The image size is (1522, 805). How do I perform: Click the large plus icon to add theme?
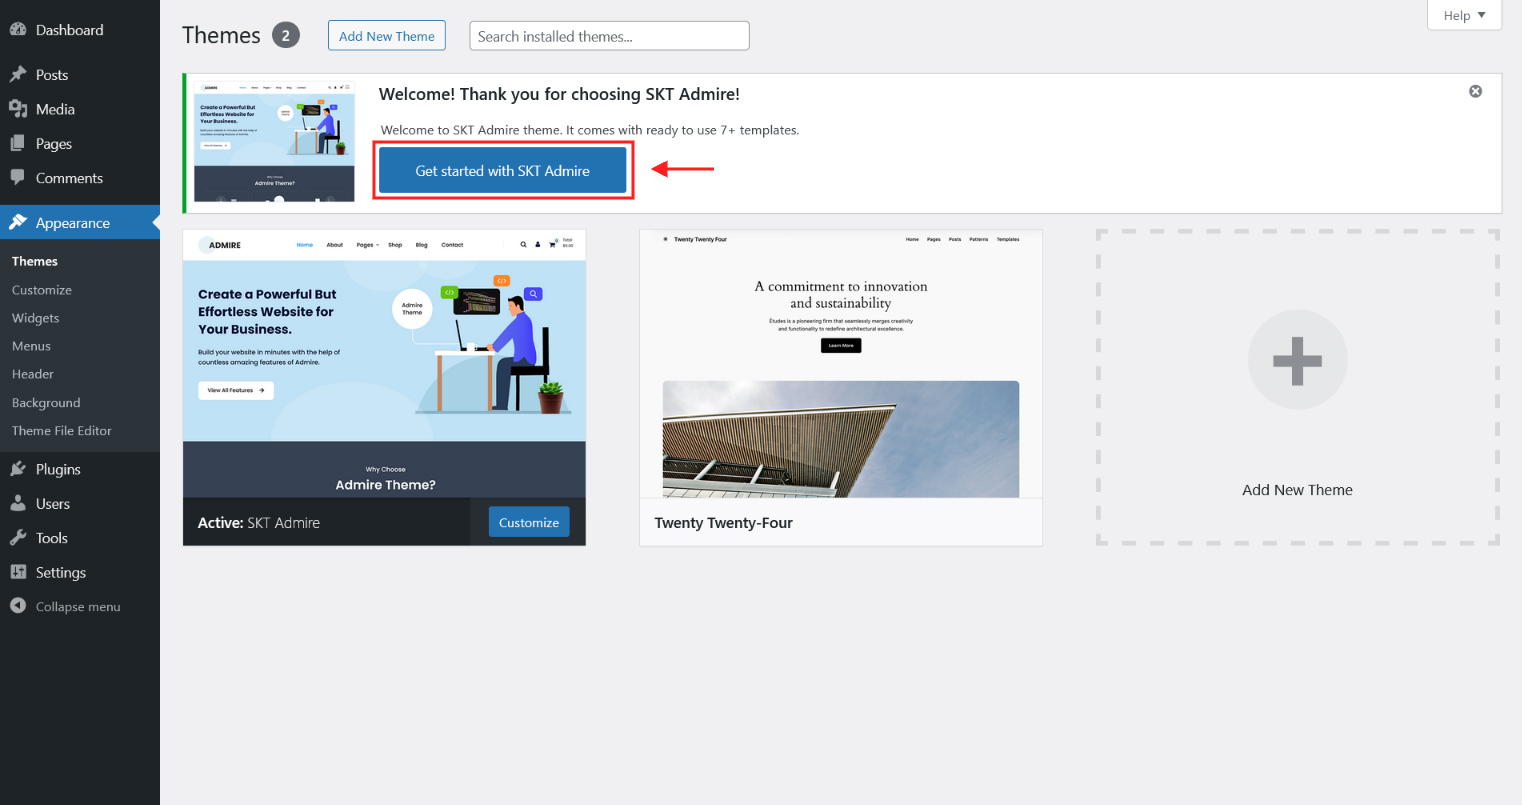tap(1297, 360)
